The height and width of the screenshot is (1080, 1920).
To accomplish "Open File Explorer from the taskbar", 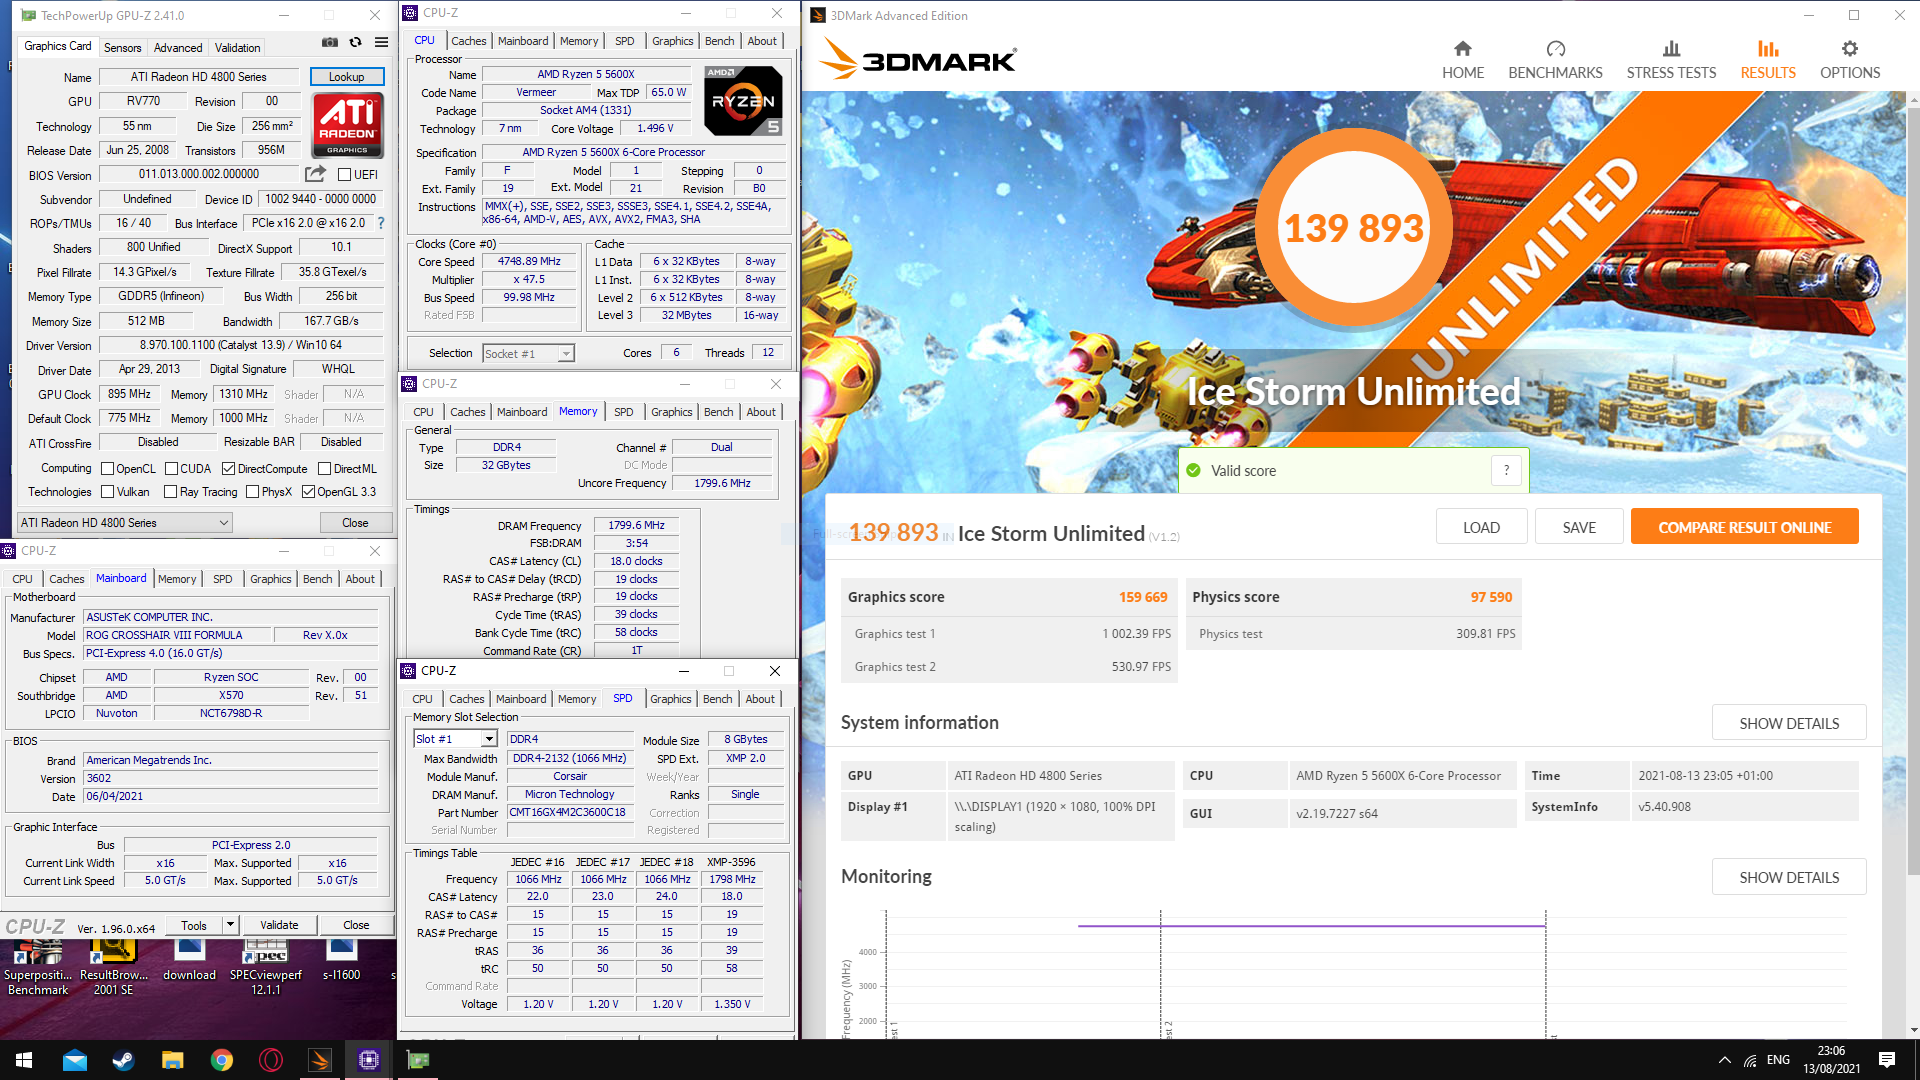I will click(173, 1060).
